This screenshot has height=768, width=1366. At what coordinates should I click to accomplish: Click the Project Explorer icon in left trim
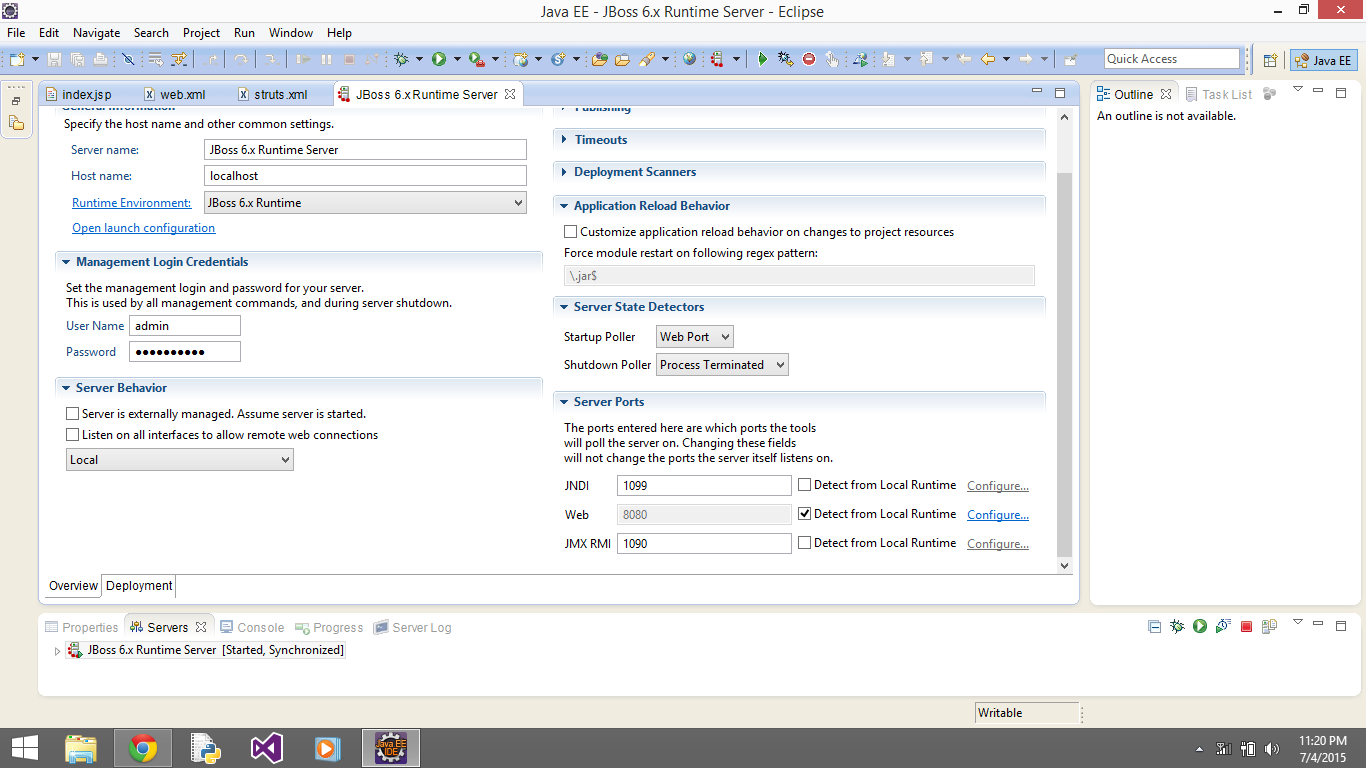[x=17, y=123]
